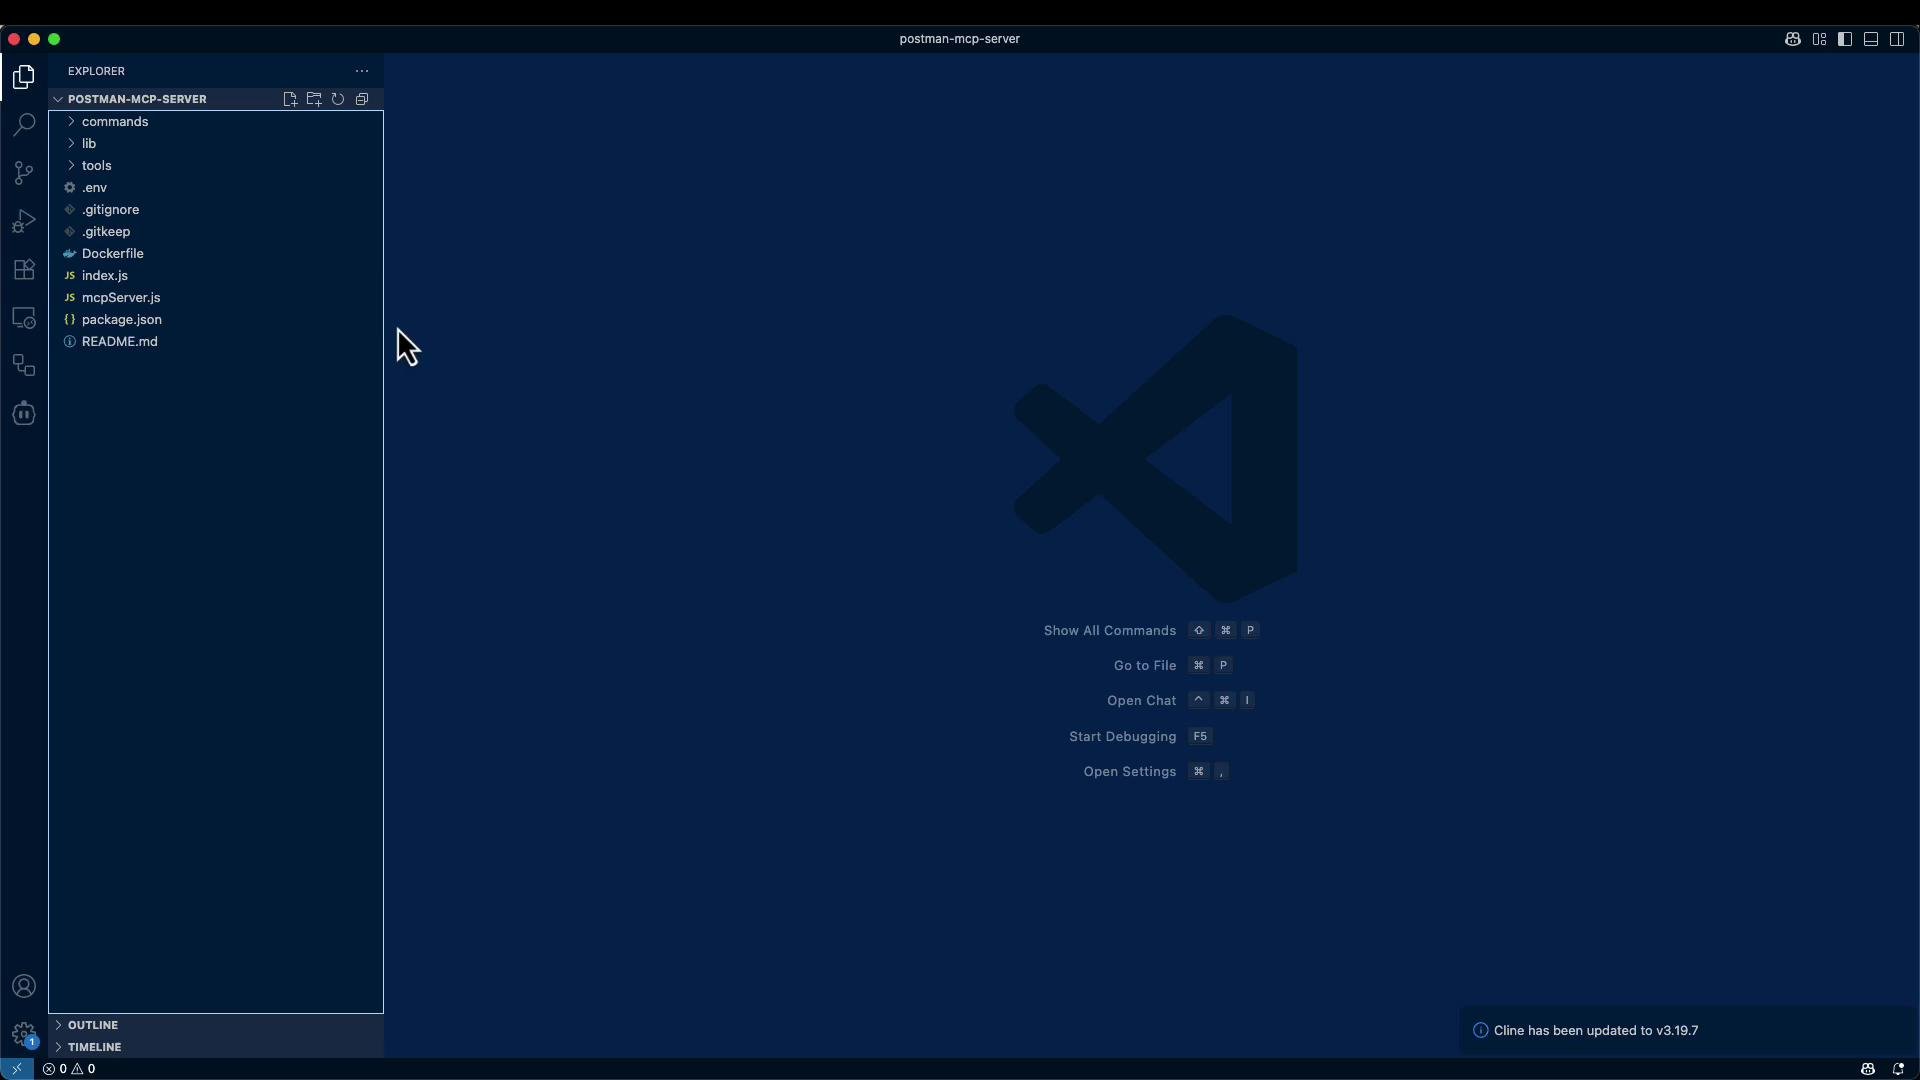Open the Manage gear menu
Viewport: 1920px width, 1080px height.
(x=24, y=1035)
